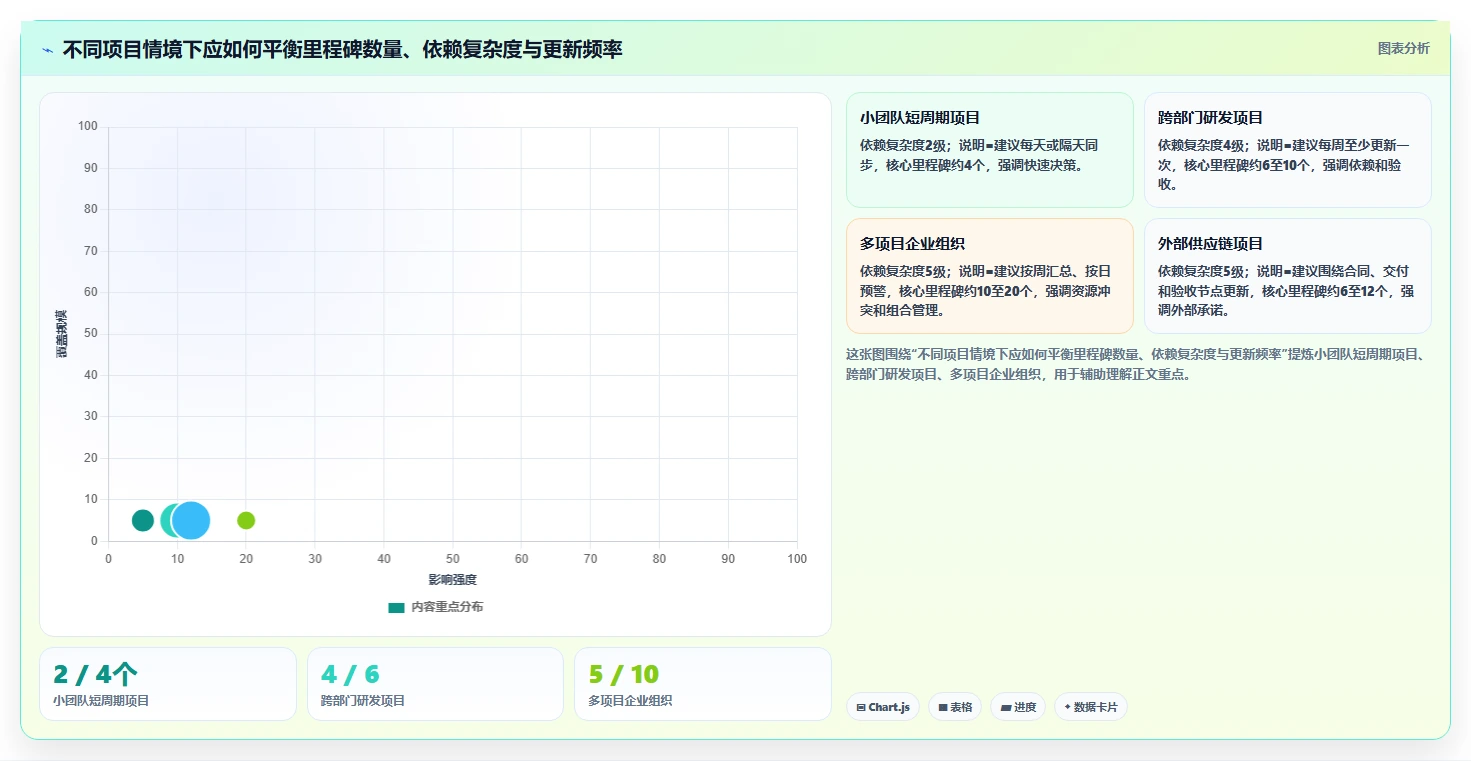Image resolution: width=1471 pixels, height=761 pixels.
Task: Click the x-axis tick label 50
Action: coord(453,559)
